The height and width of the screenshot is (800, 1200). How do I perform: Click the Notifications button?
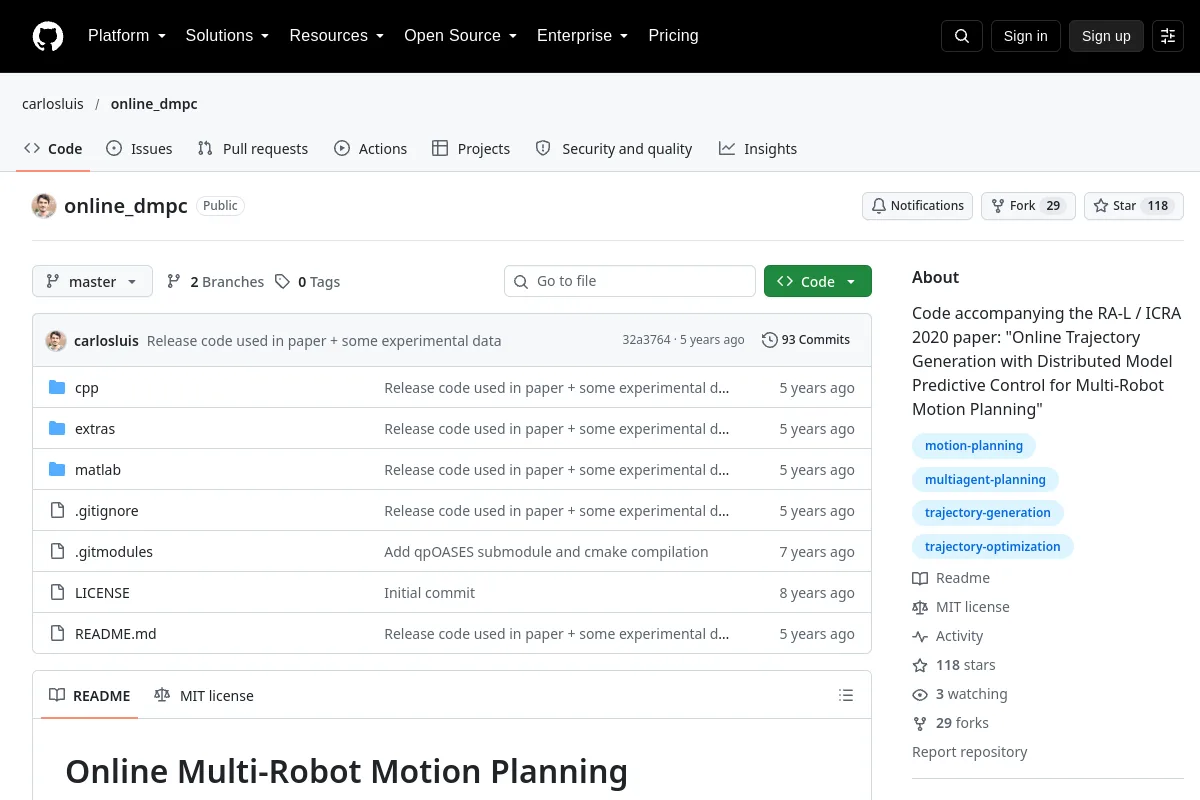(x=918, y=206)
